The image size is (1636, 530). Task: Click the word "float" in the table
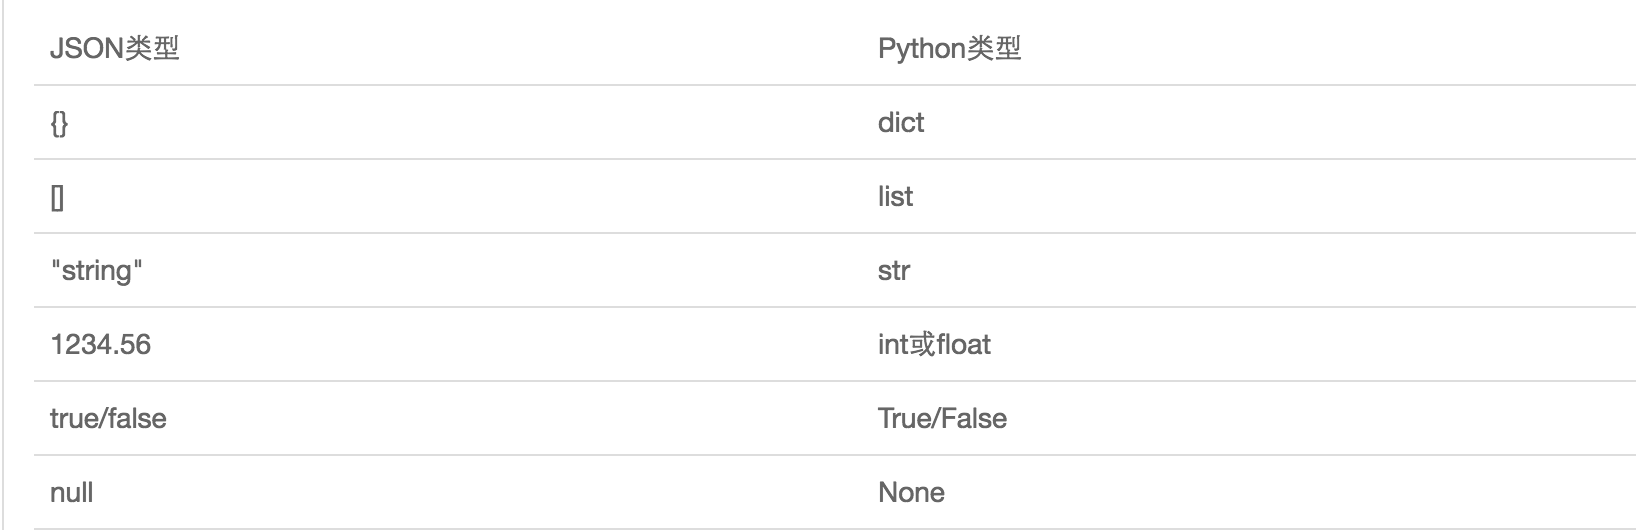click(x=964, y=344)
